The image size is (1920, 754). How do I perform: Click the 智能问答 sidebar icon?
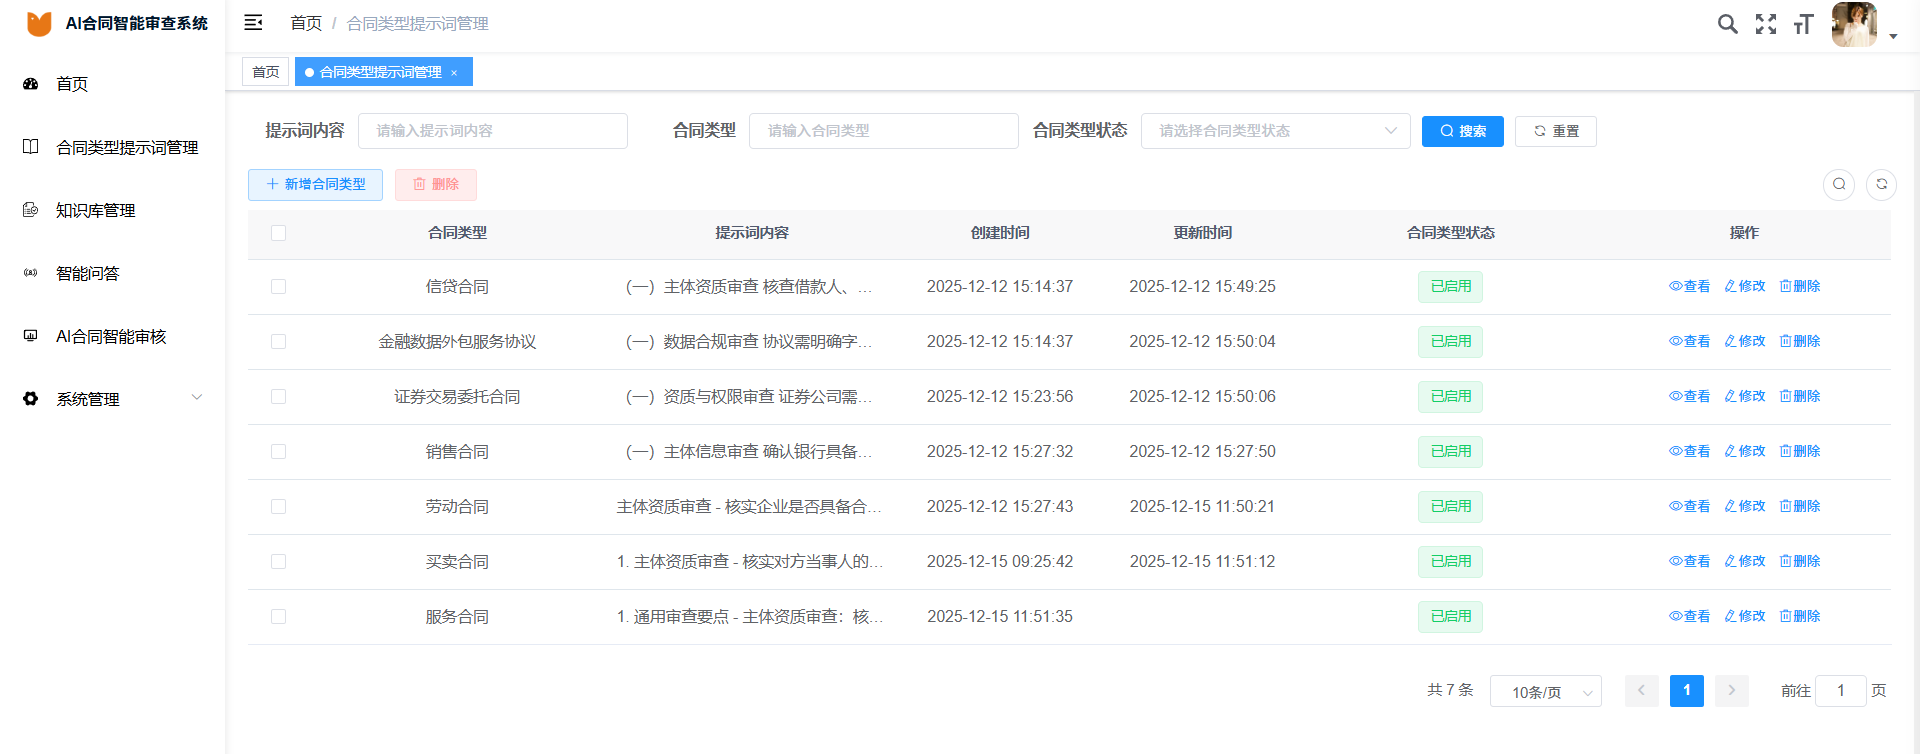31,273
